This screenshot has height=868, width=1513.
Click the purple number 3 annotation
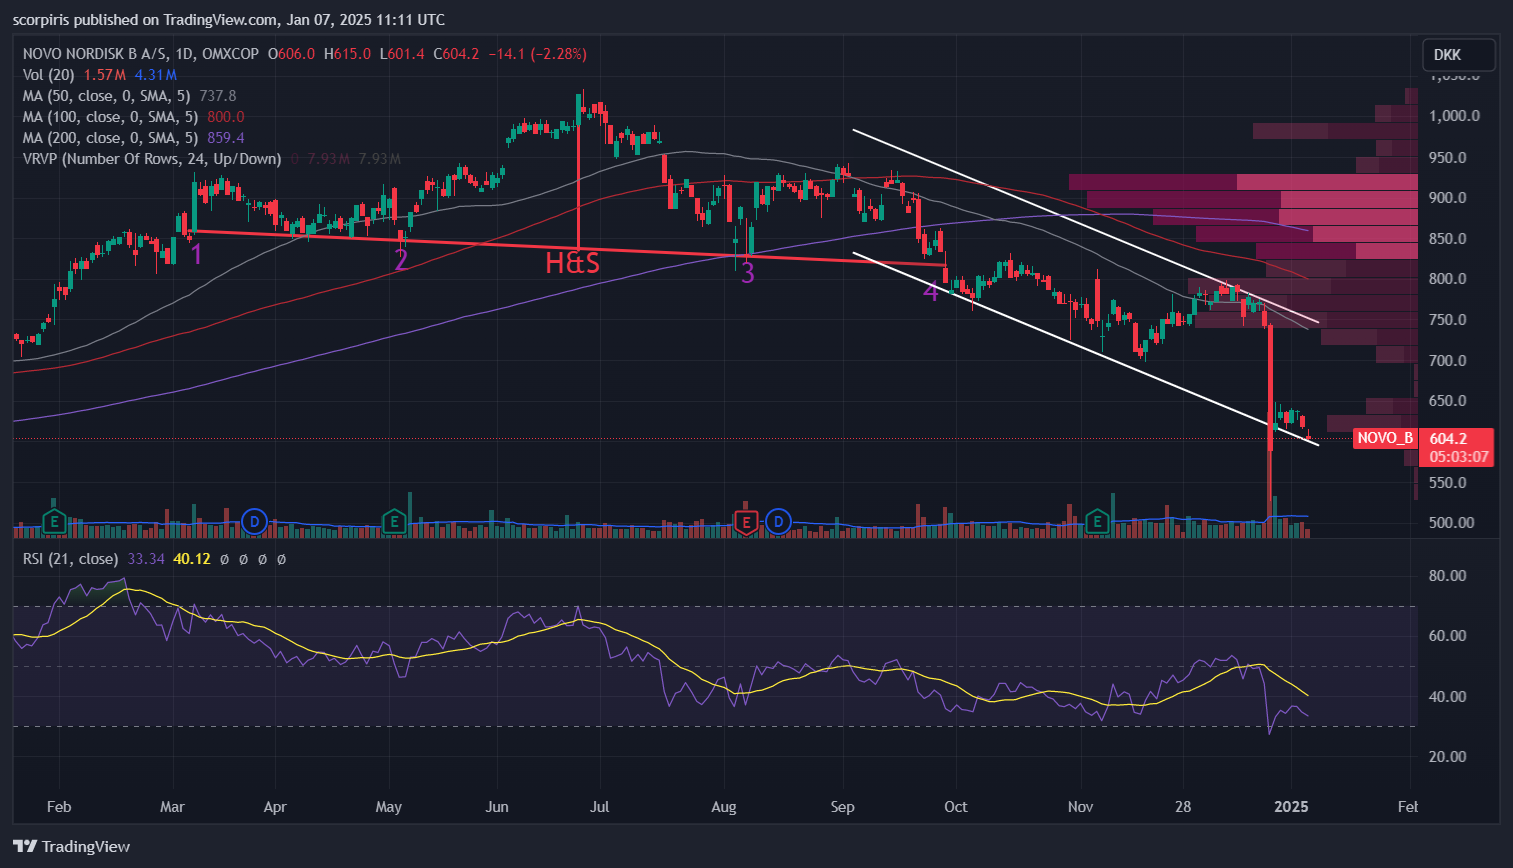pos(748,272)
